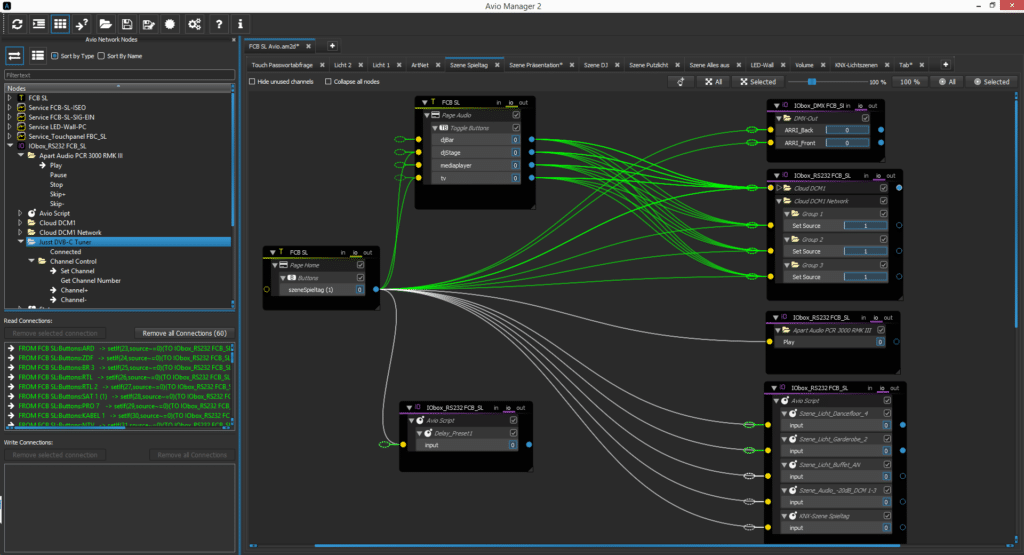Viewport: 1024px width, 555px height.
Task: Click the refresh icon in the toolbar
Action: [x=17, y=23]
